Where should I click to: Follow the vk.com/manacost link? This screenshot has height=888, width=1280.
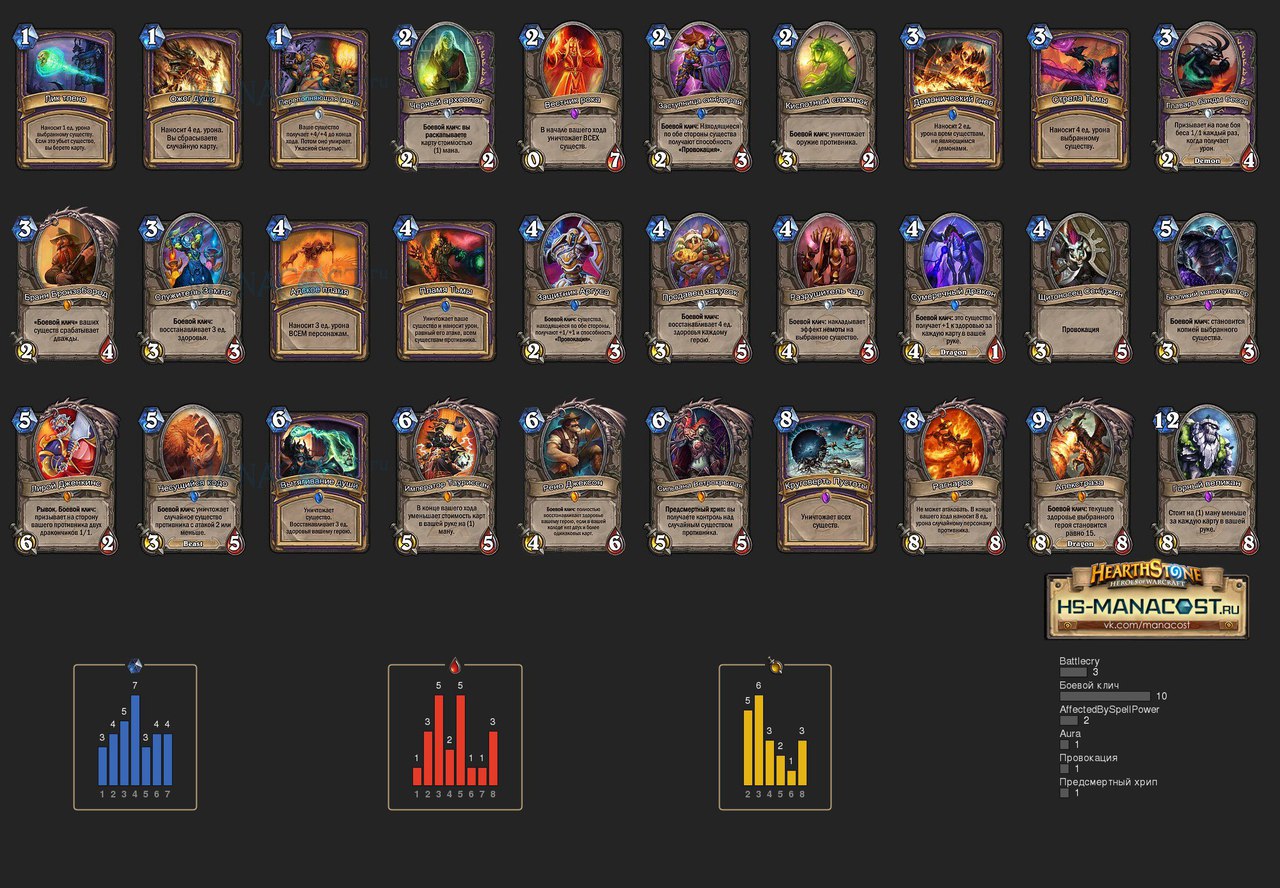click(1147, 625)
